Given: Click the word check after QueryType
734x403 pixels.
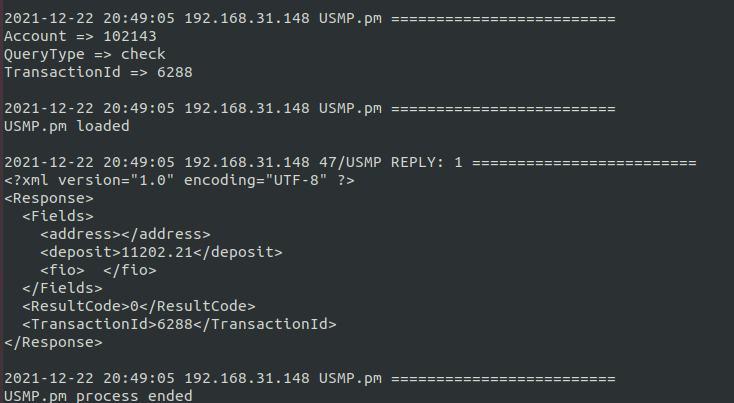Looking at the screenshot, I should pyautogui.click(x=143, y=54).
